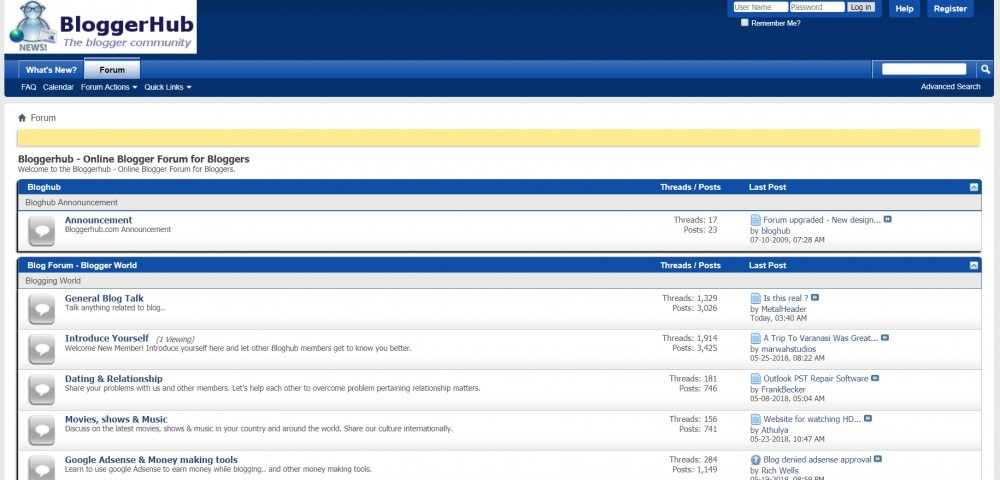Click the Help button
This screenshot has height=480, width=1000.
click(904, 8)
